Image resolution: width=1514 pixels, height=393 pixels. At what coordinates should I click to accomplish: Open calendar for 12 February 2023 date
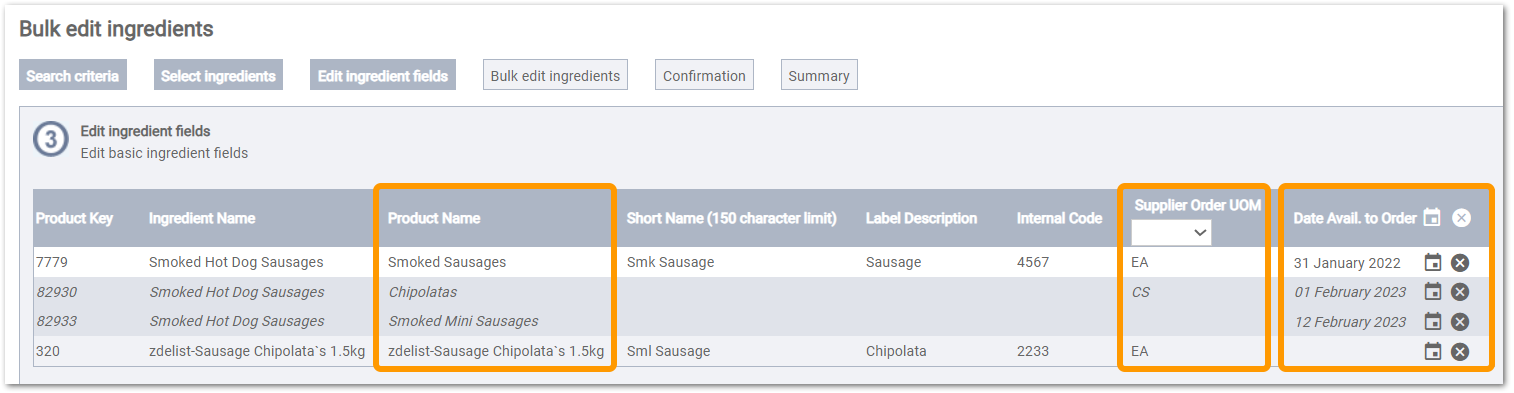pos(1433,322)
